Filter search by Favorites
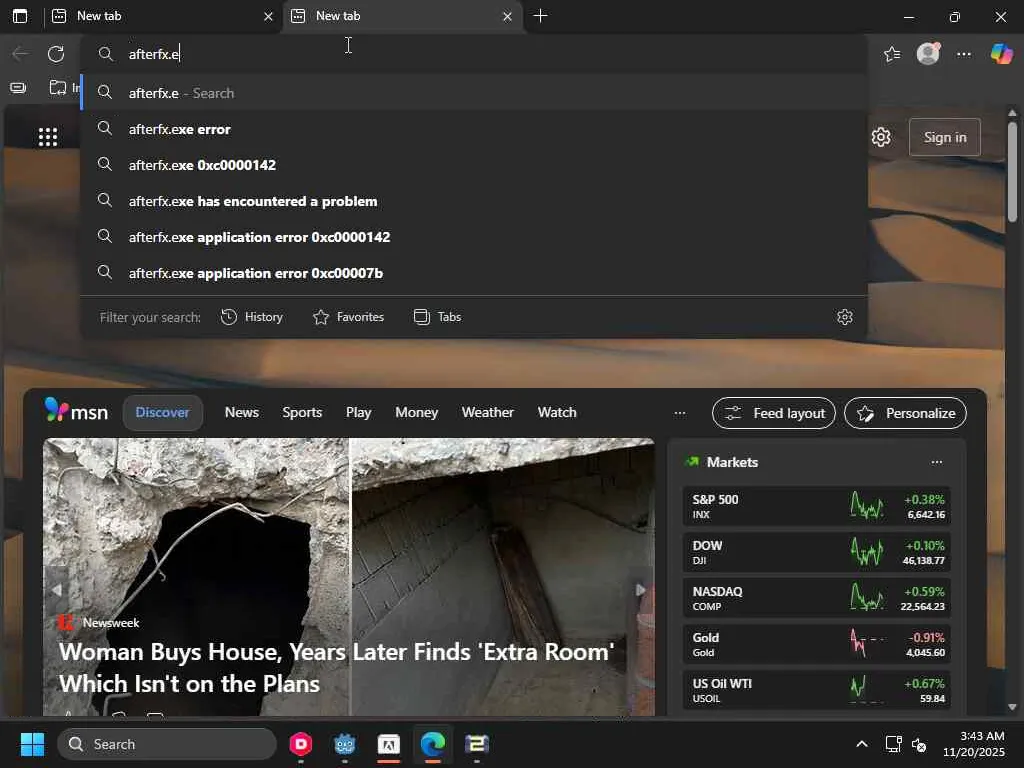 point(349,317)
